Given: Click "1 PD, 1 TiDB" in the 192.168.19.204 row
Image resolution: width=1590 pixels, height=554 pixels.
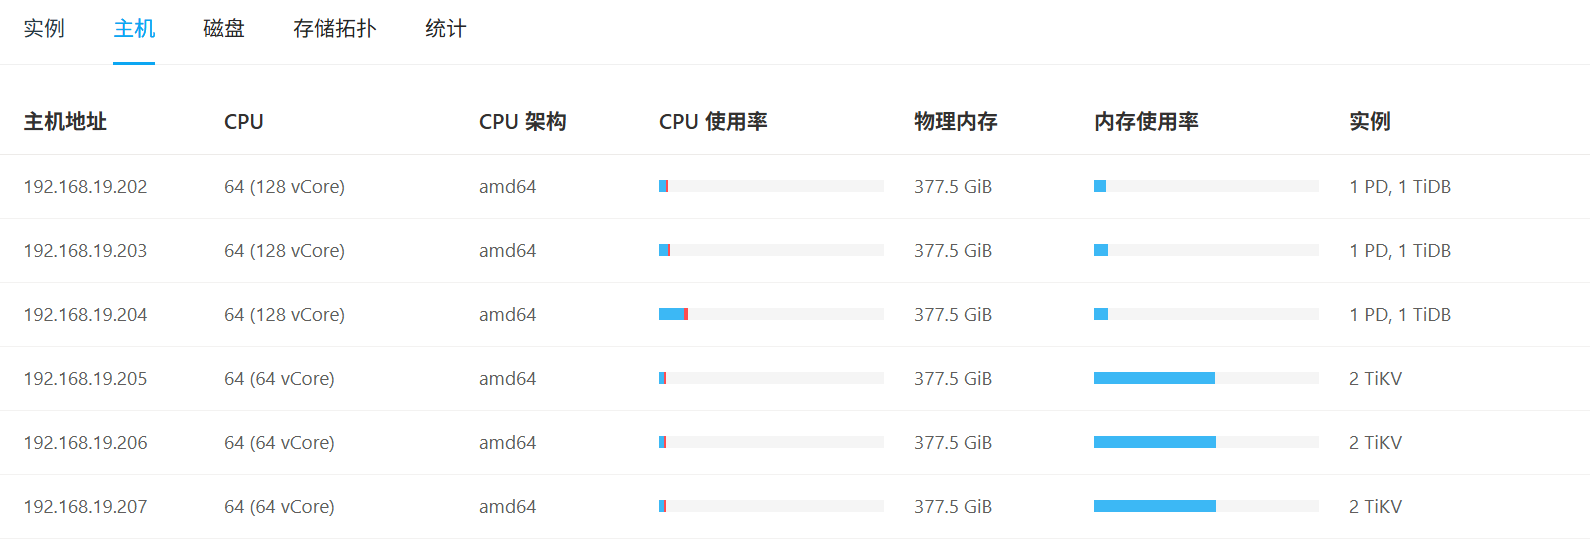Looking at the screenshot, I should (1399, 315).
